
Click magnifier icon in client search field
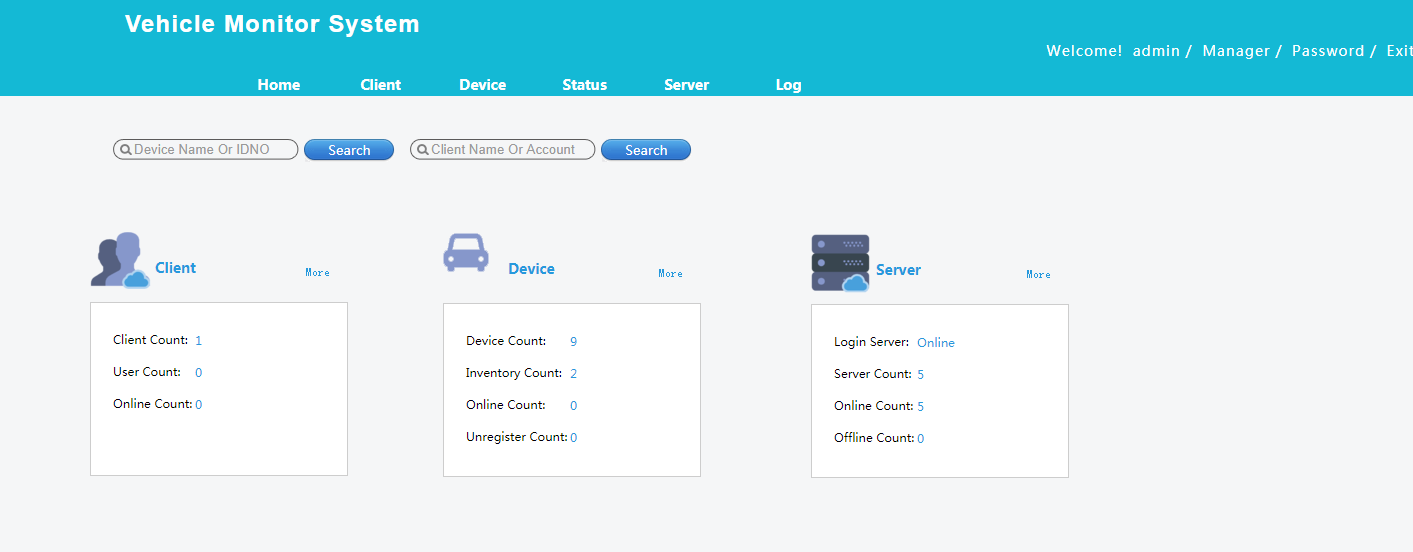click(423, 150)
